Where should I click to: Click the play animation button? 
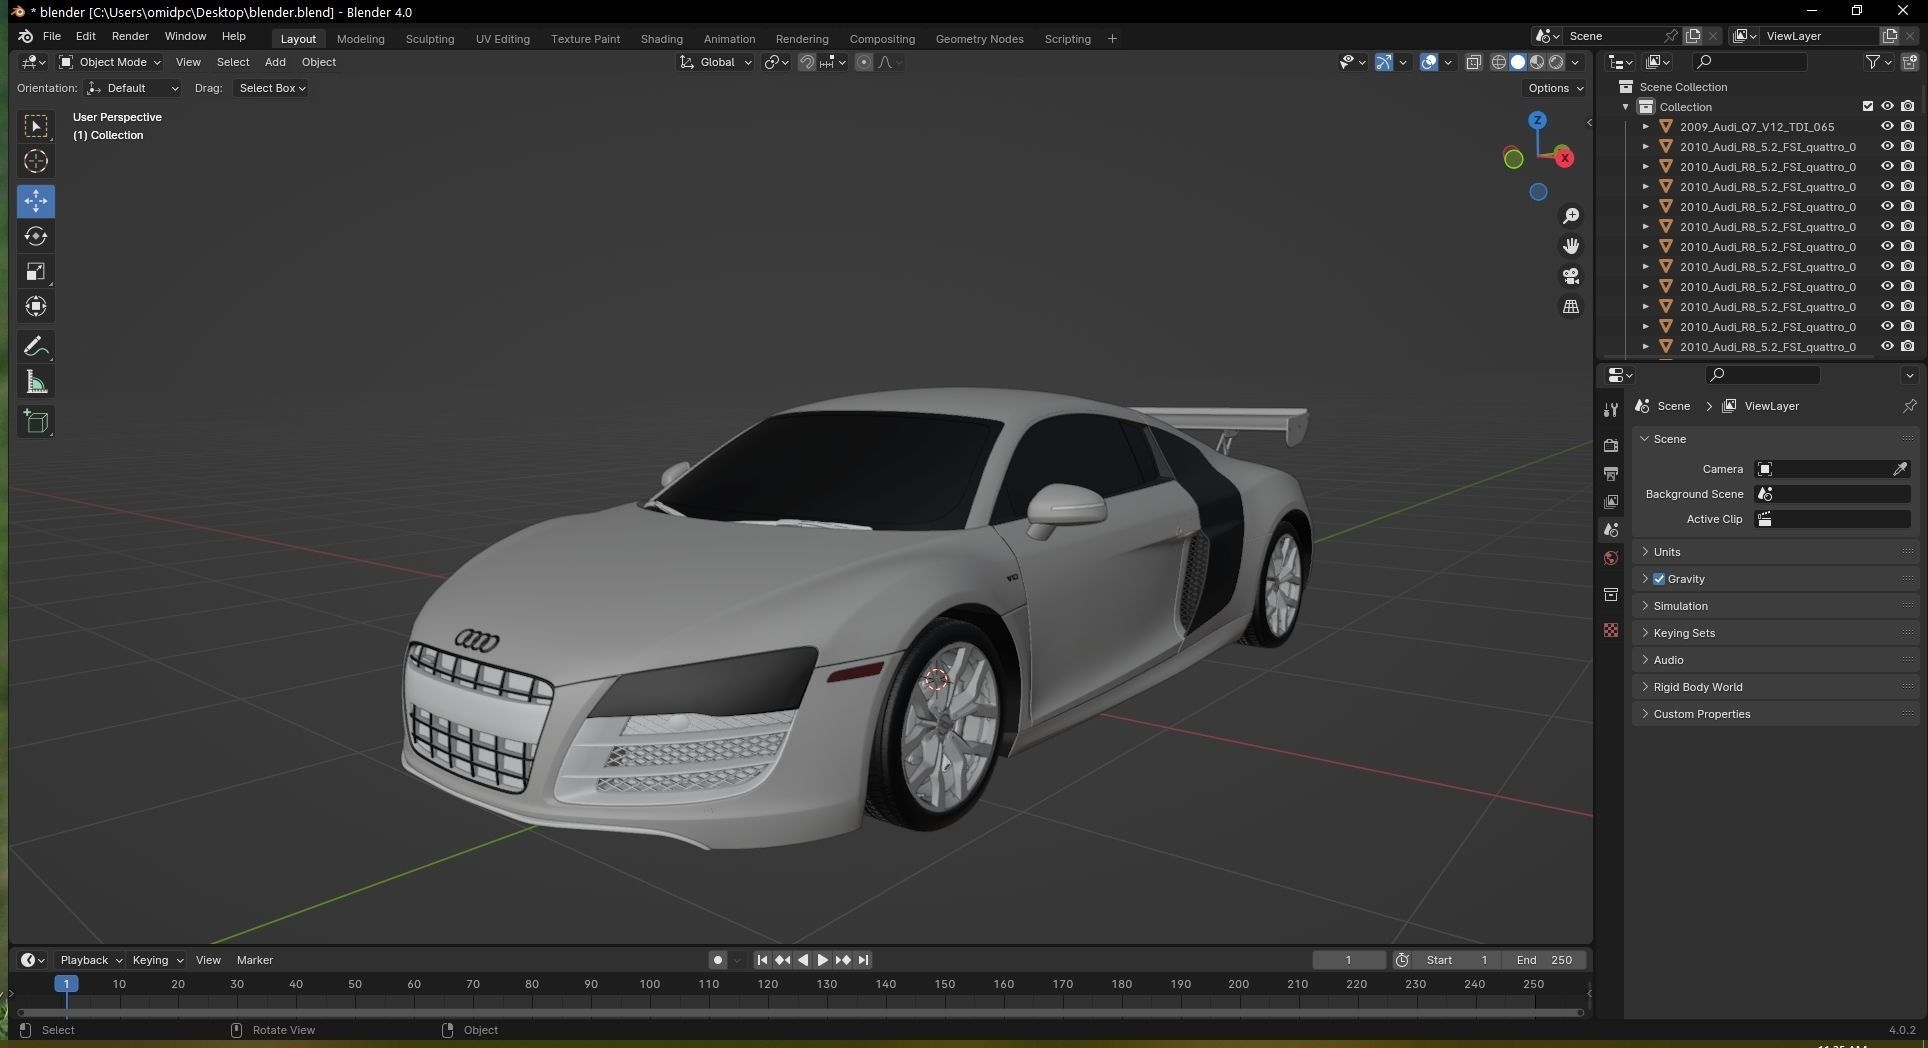[x=822, y=960]
